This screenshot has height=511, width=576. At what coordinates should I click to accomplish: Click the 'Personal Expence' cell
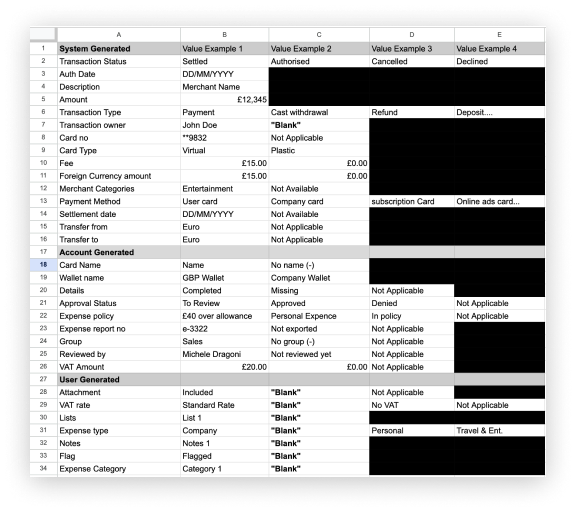(319, 316)
